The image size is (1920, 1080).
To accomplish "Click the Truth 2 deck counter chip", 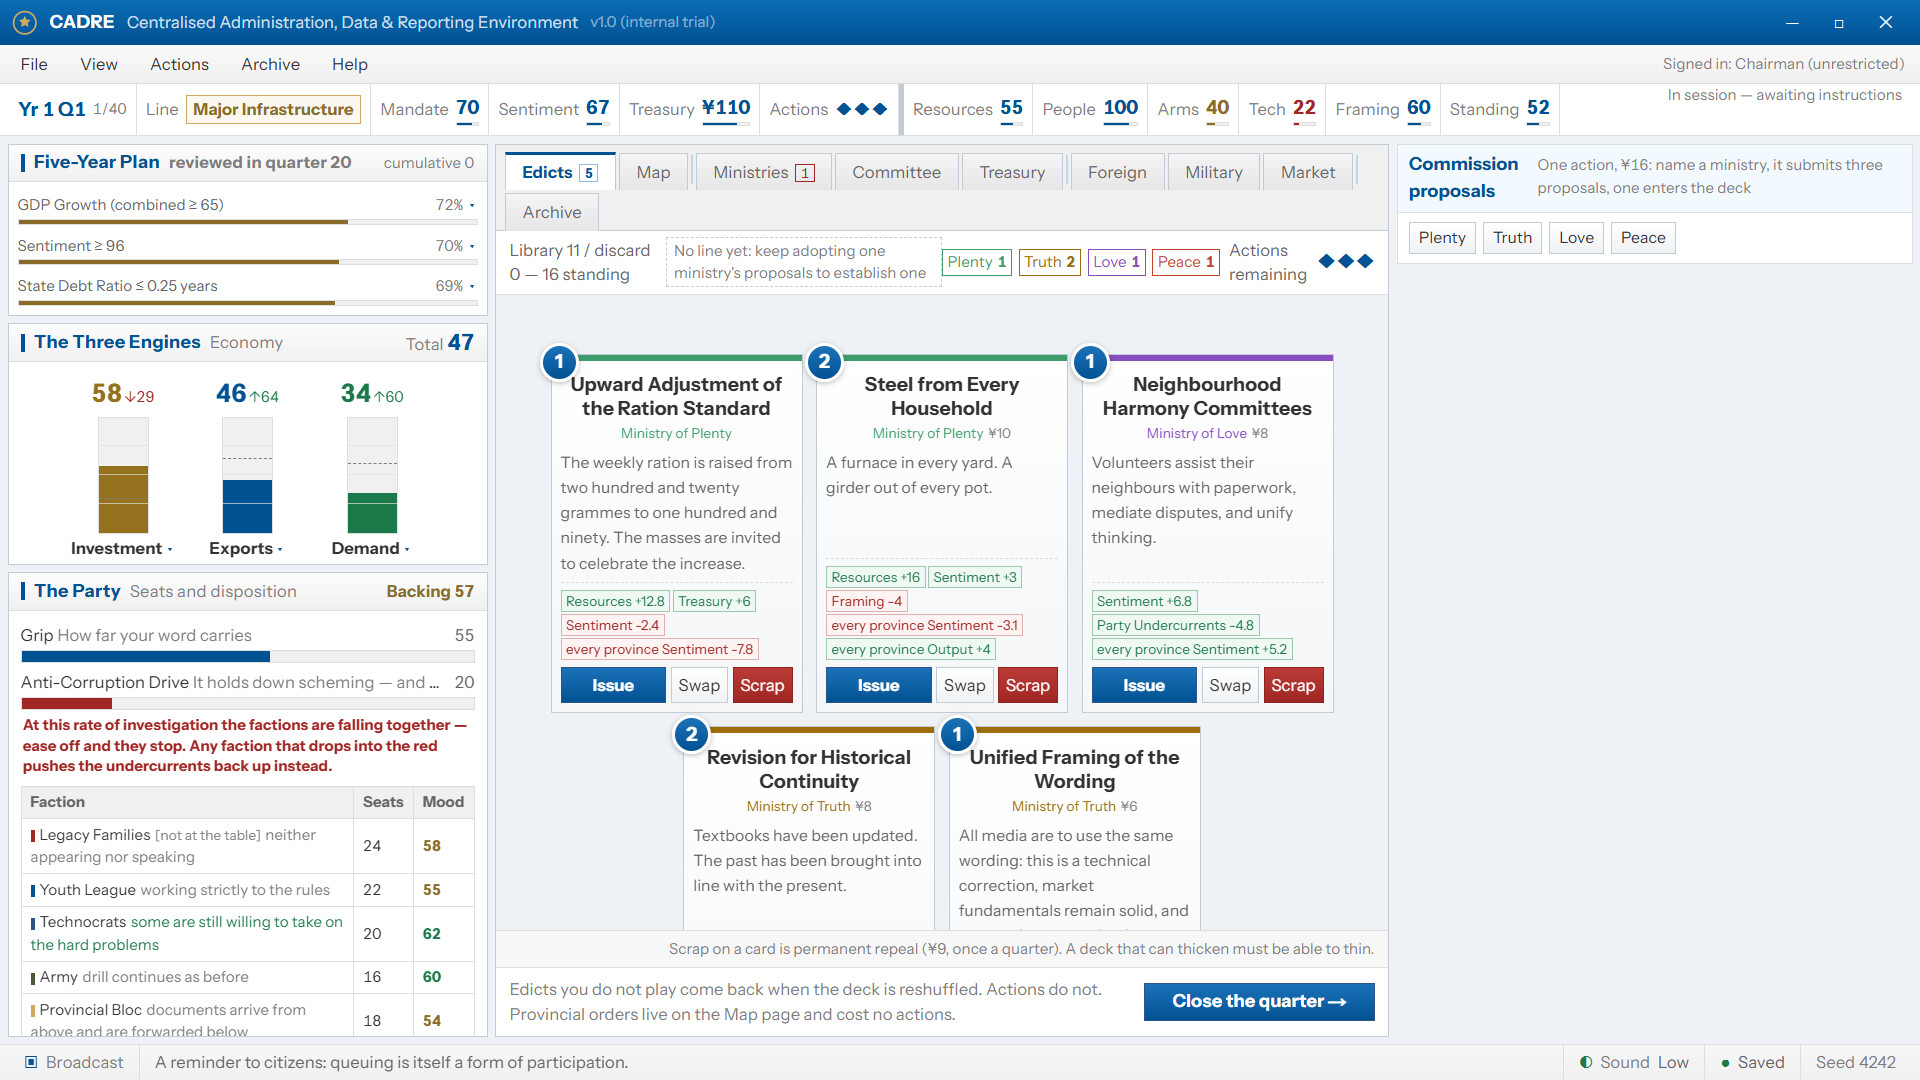I will [1049, 262].
